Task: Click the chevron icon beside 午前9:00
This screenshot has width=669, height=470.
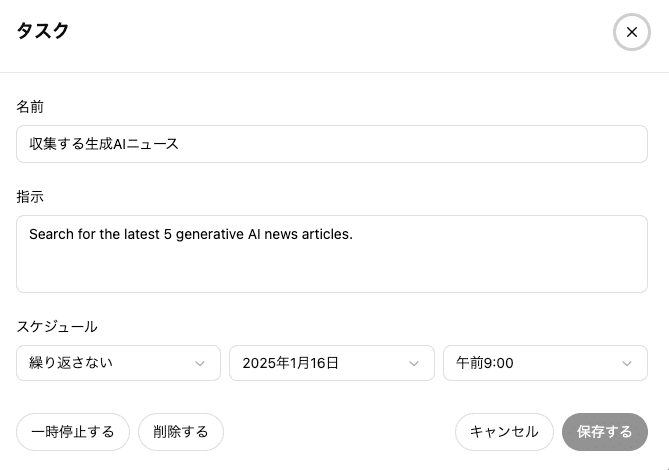Action: (x=626, y=363)
